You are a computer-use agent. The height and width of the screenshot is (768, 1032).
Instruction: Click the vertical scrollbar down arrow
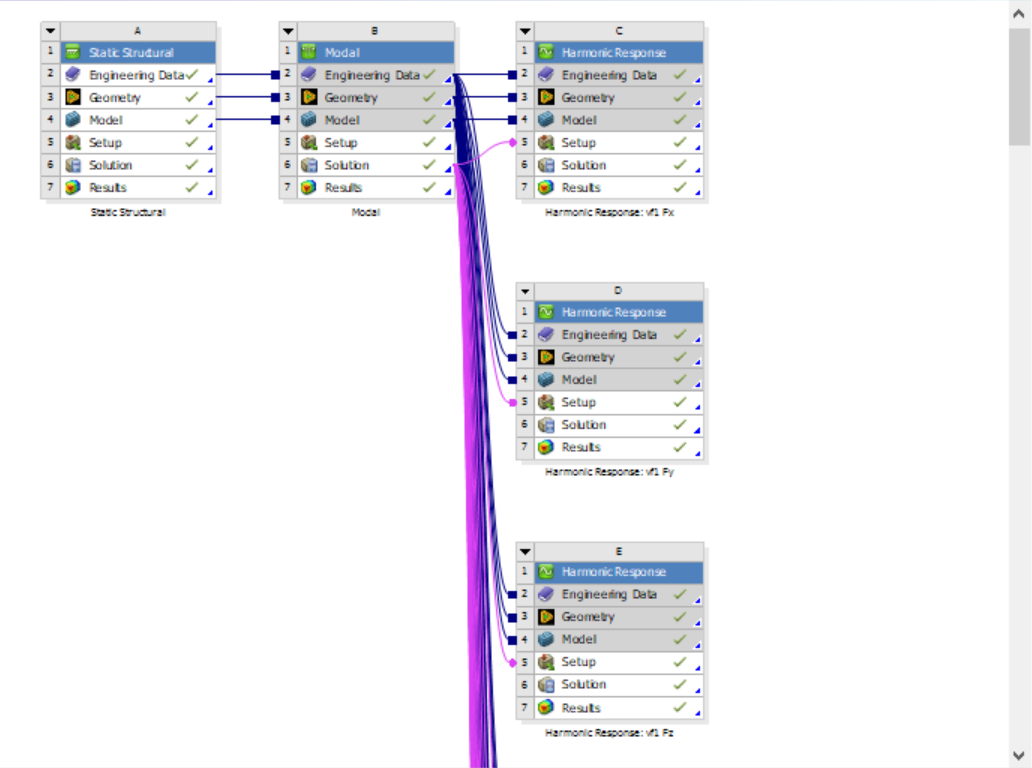[x=1019, y=755]
